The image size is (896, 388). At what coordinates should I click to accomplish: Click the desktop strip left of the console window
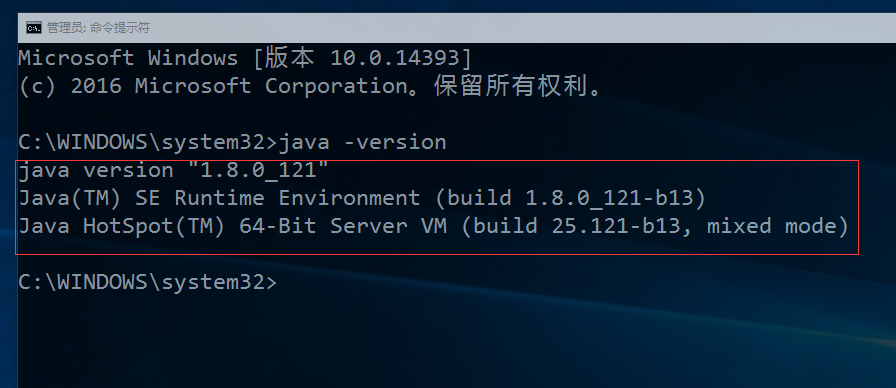tap(8, 200)
